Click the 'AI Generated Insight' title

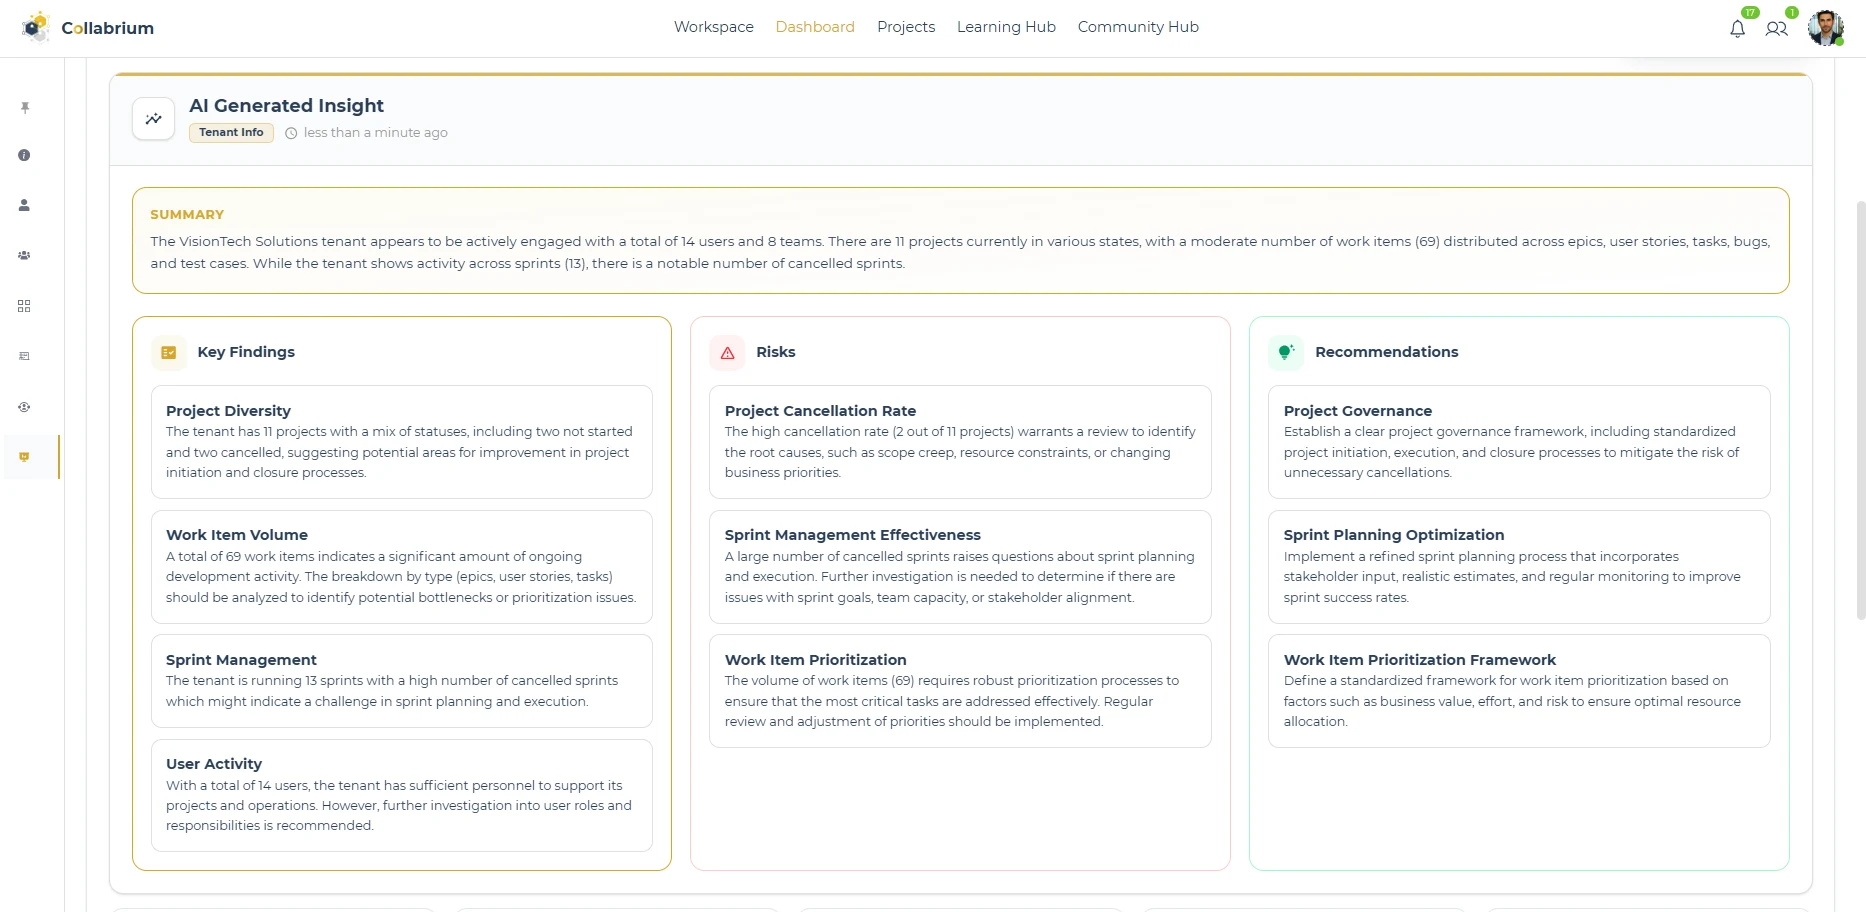287,106
